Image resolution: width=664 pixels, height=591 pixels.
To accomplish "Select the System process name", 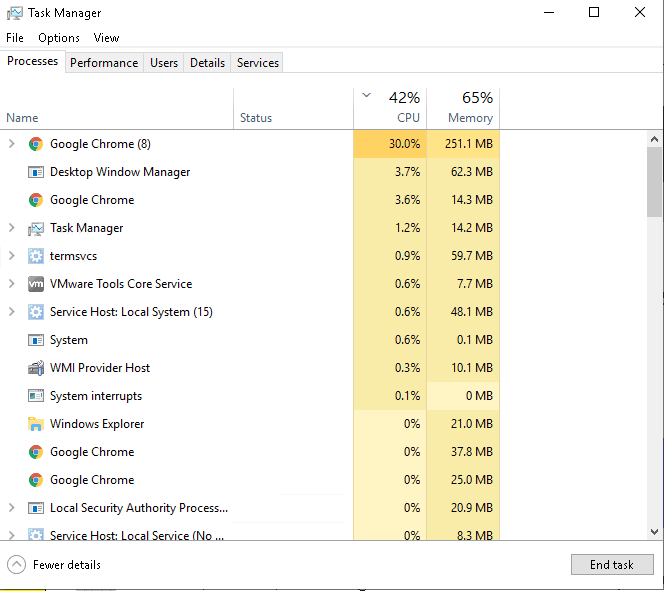I will 69,340.
